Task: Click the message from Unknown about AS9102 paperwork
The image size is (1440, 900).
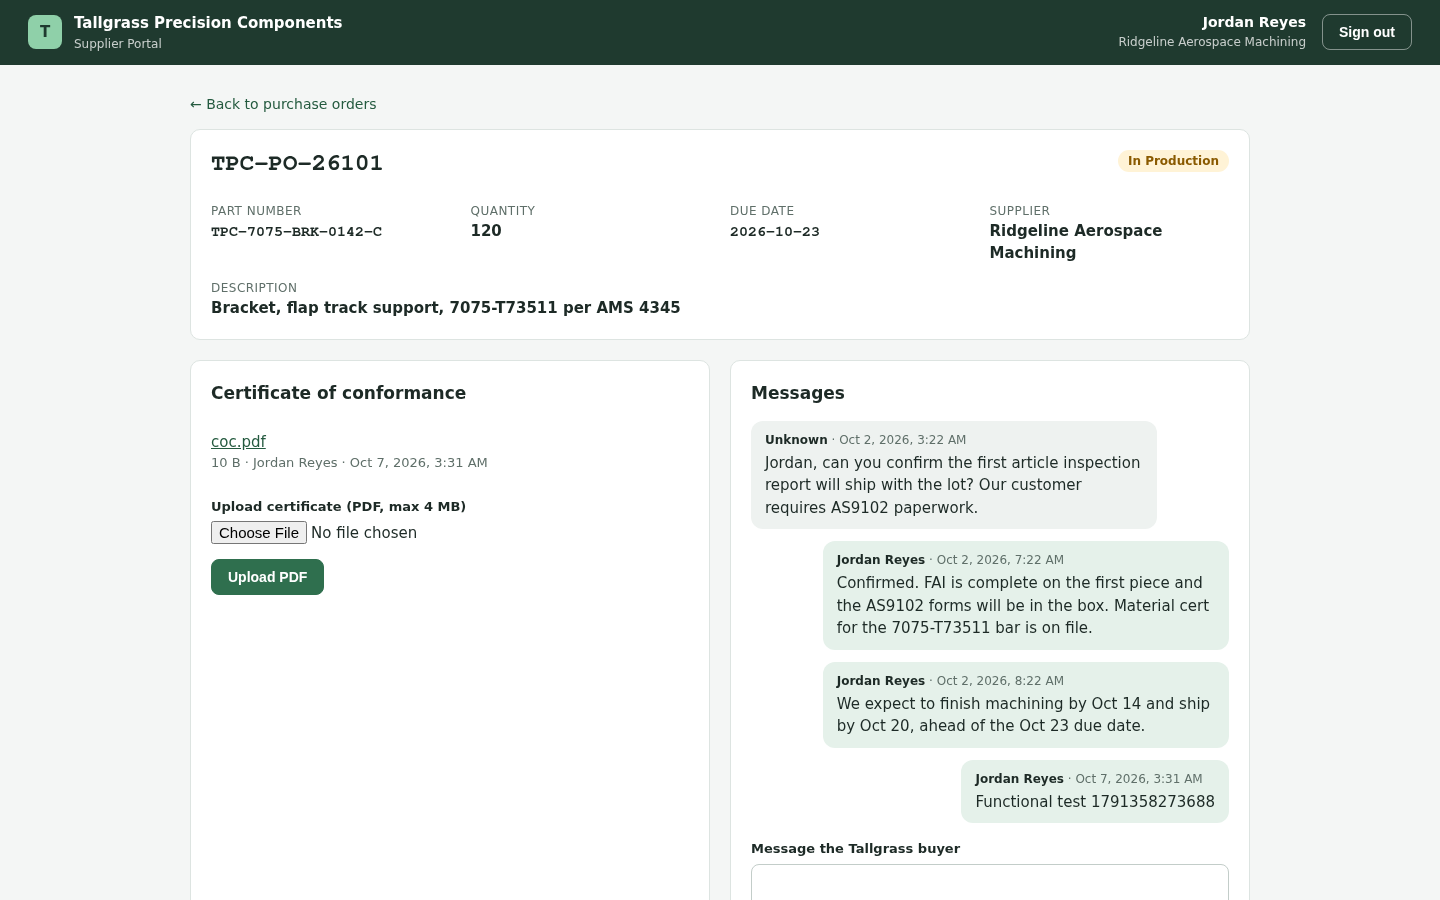Action: pos(954,475)
